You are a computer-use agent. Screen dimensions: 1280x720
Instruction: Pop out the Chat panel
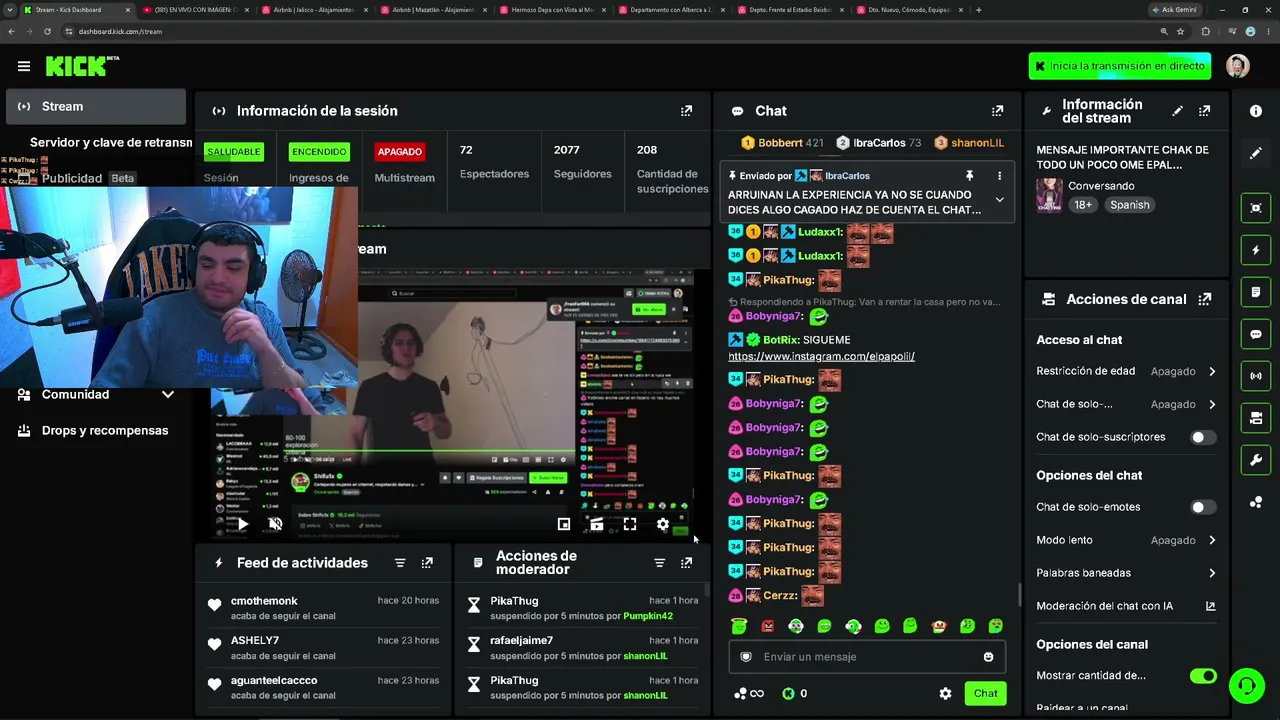pyautogui.click(x=997, y=111)
